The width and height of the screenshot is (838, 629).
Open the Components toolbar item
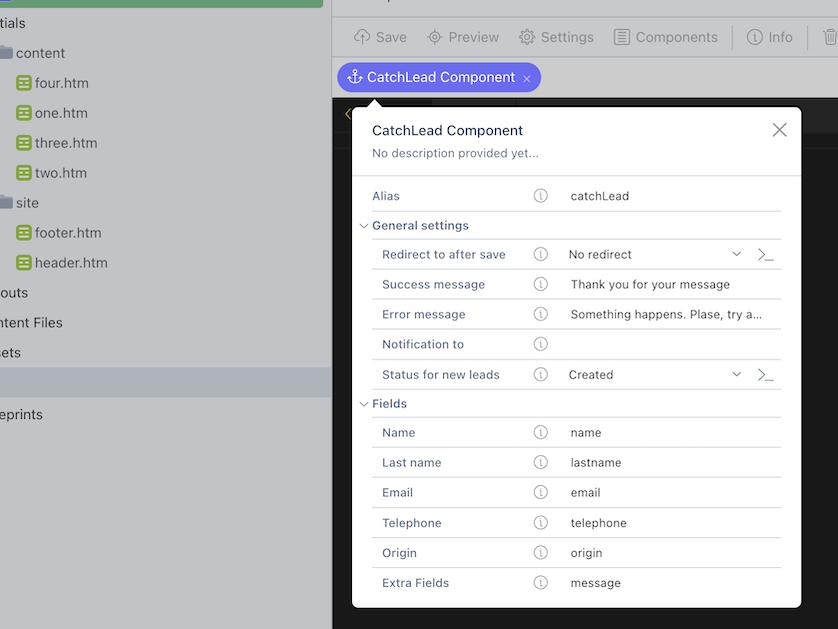(665, 37)
